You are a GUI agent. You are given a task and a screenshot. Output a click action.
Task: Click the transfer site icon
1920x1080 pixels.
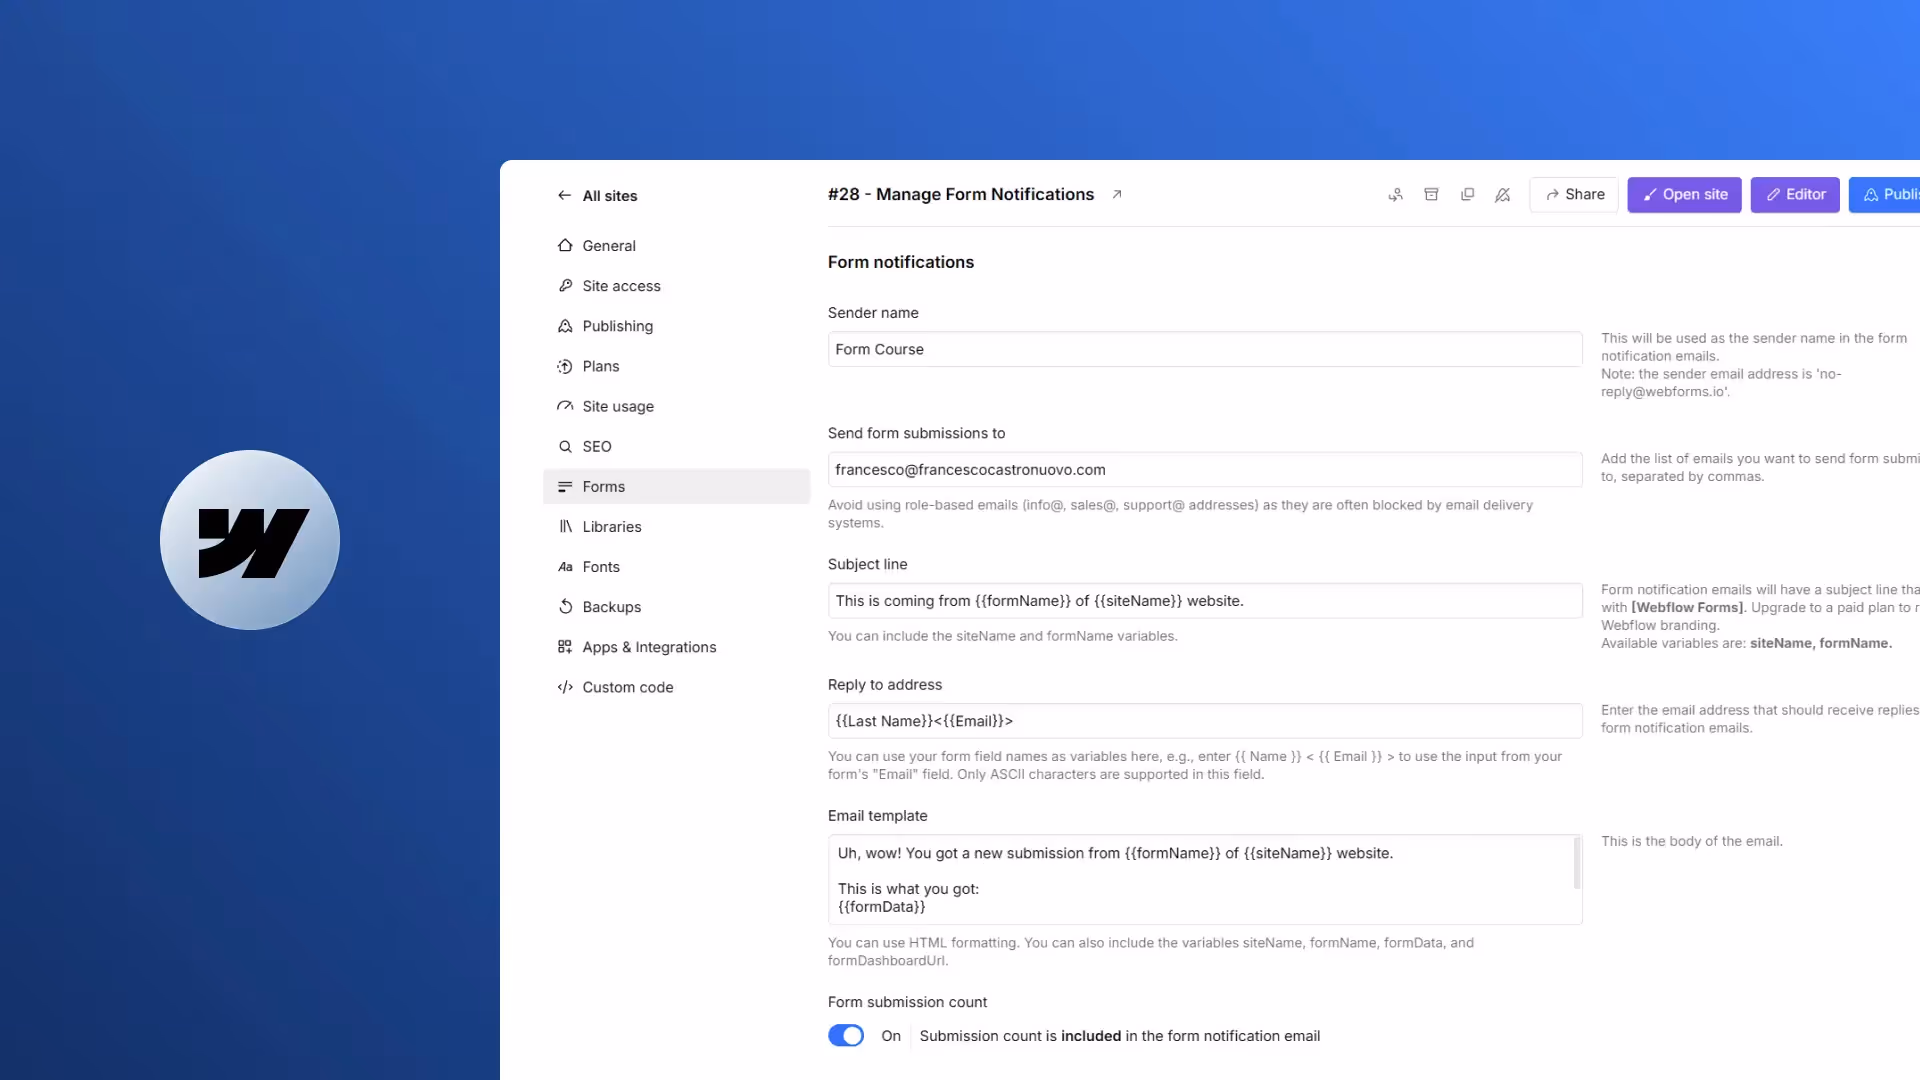(x=1395, y=195)
